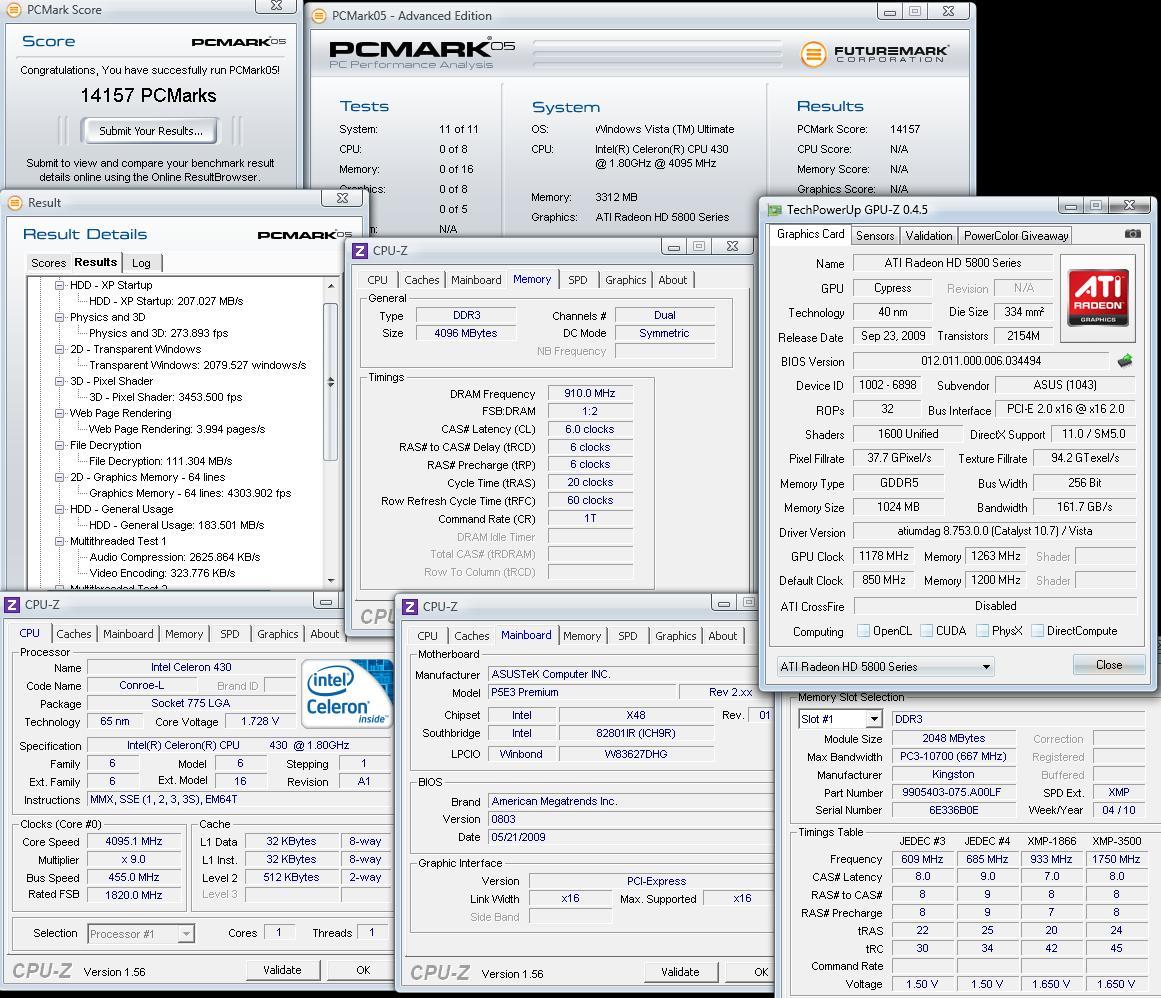Collapse the 2D - Transparent Windows node

pyautogui.click(x=60, y=349)
